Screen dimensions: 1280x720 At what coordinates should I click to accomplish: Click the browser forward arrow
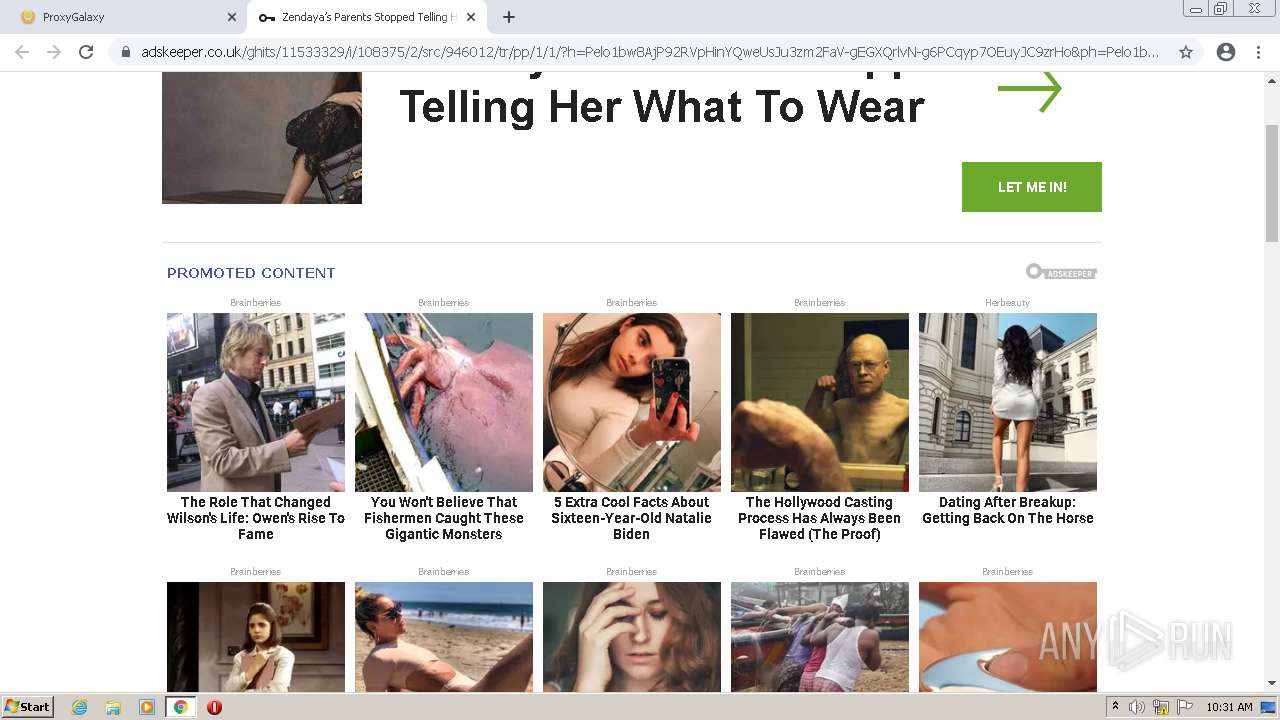[x=54, y=52]
